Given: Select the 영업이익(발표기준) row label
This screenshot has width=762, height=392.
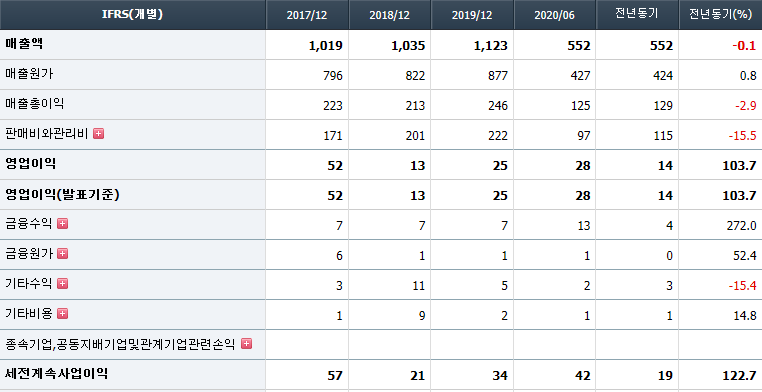Looking at the screenshot, I should point(62,194).
